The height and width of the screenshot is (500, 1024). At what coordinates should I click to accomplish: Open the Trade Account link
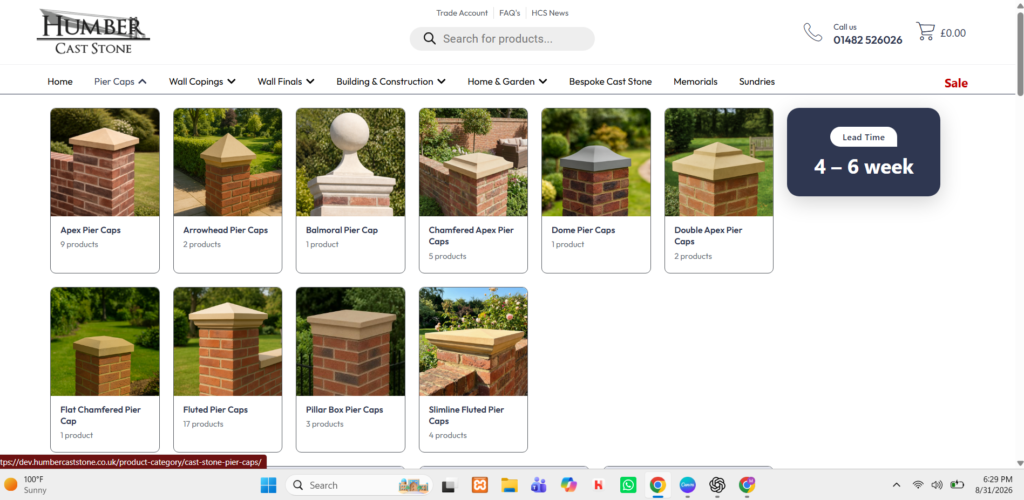click(x=462, y=13)
